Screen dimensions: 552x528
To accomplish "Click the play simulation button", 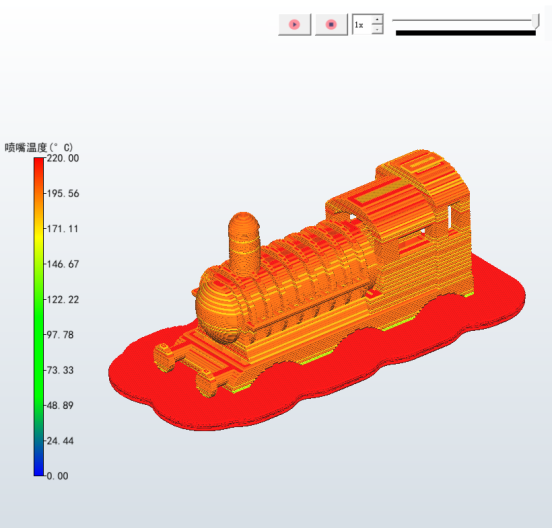I will pos(294,24).
